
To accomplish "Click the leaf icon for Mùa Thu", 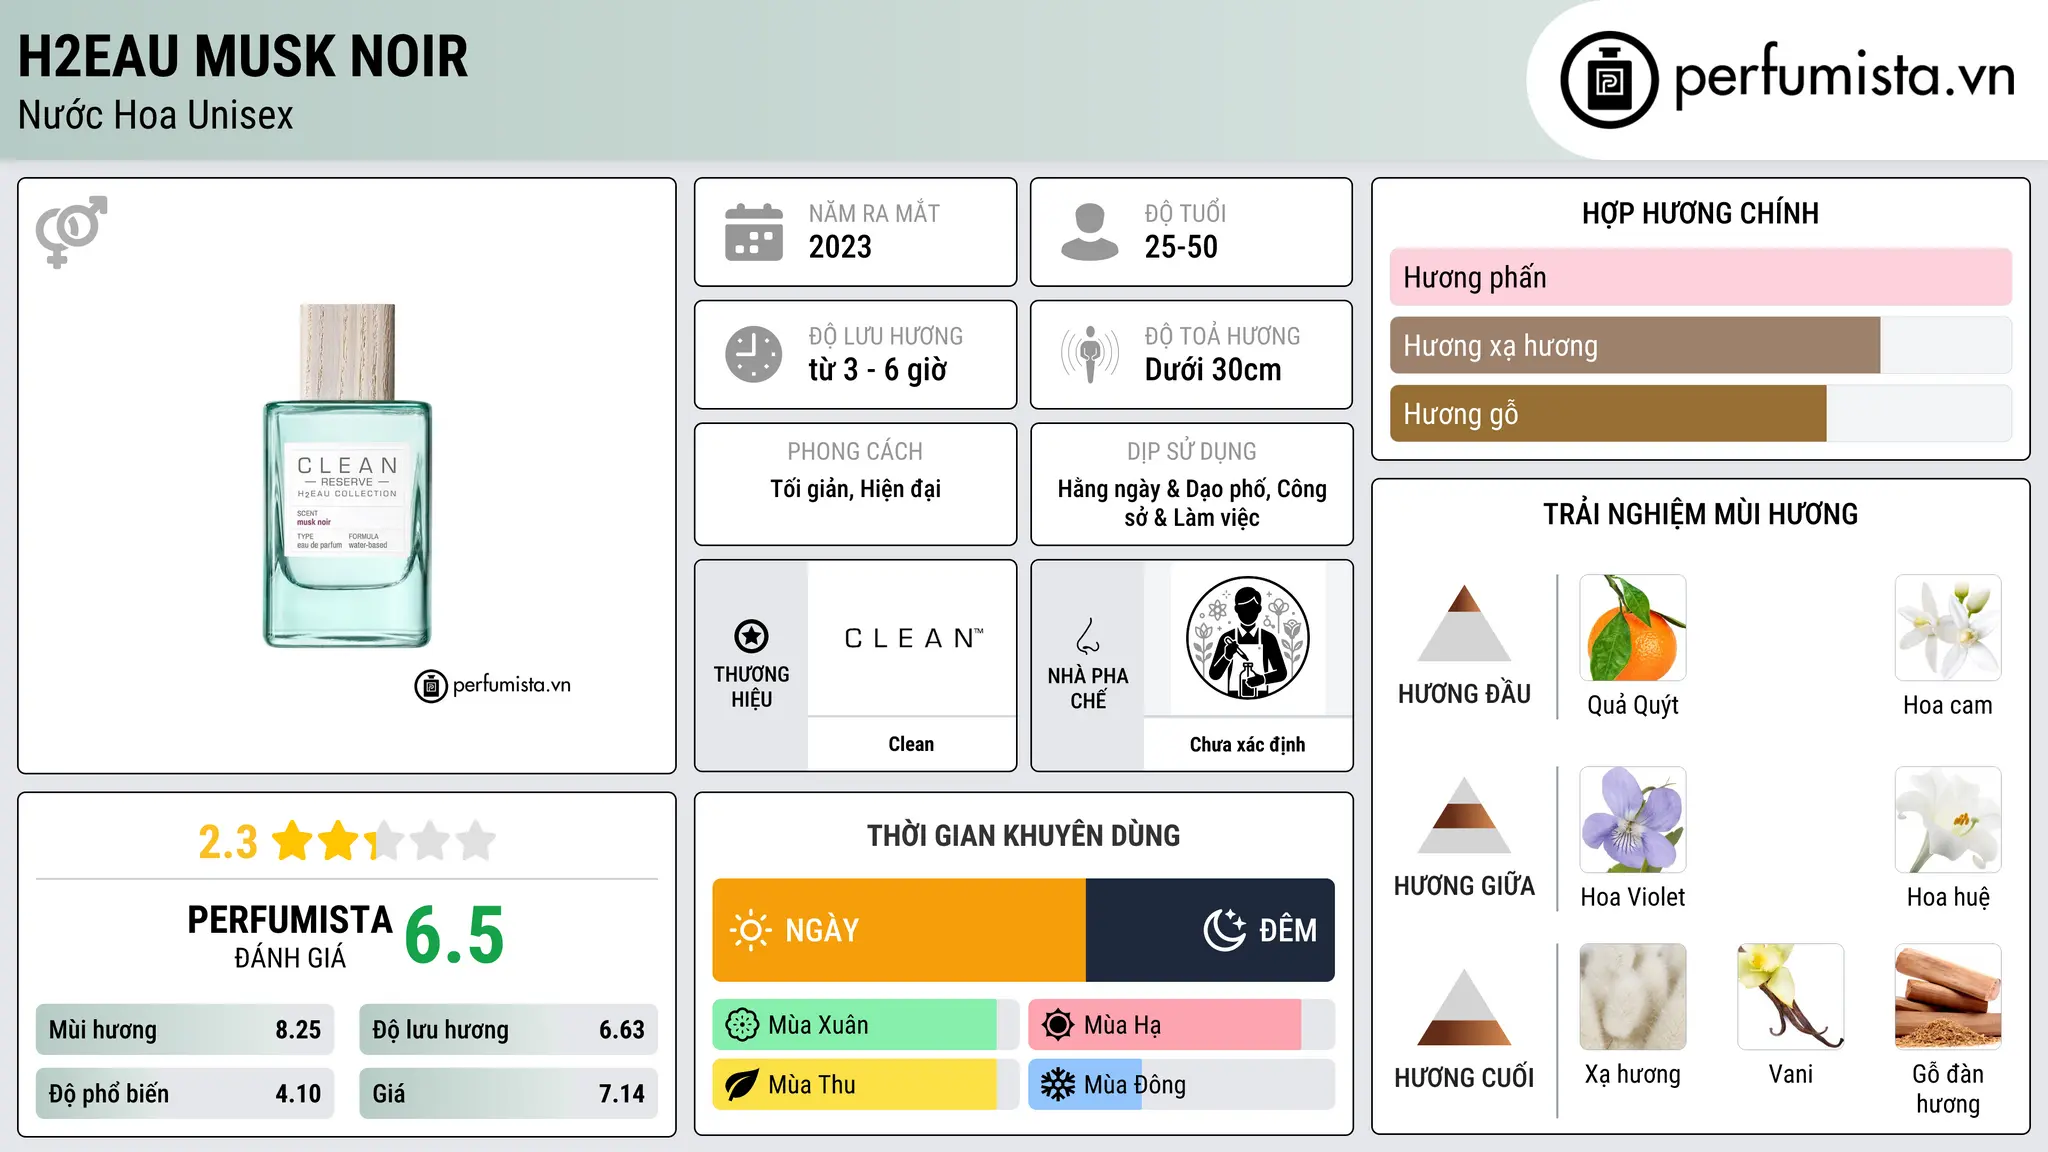I will [742, 1085].
